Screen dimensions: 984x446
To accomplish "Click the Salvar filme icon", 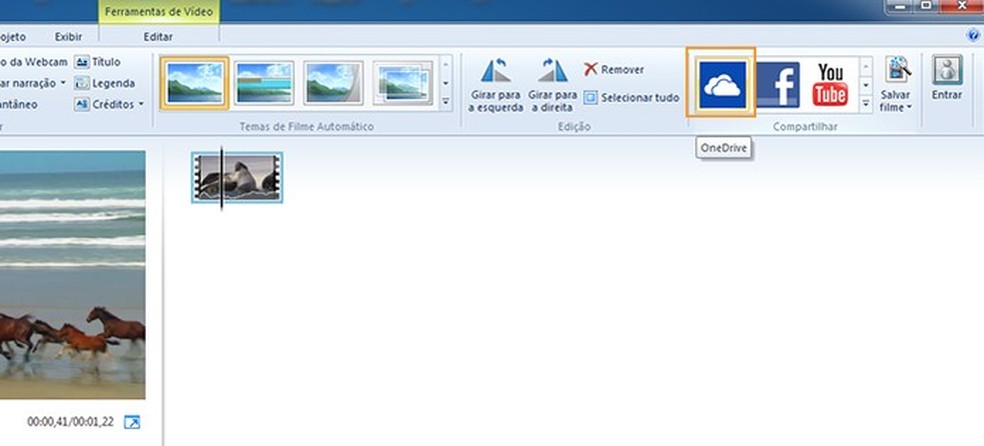I will (898, 70).
